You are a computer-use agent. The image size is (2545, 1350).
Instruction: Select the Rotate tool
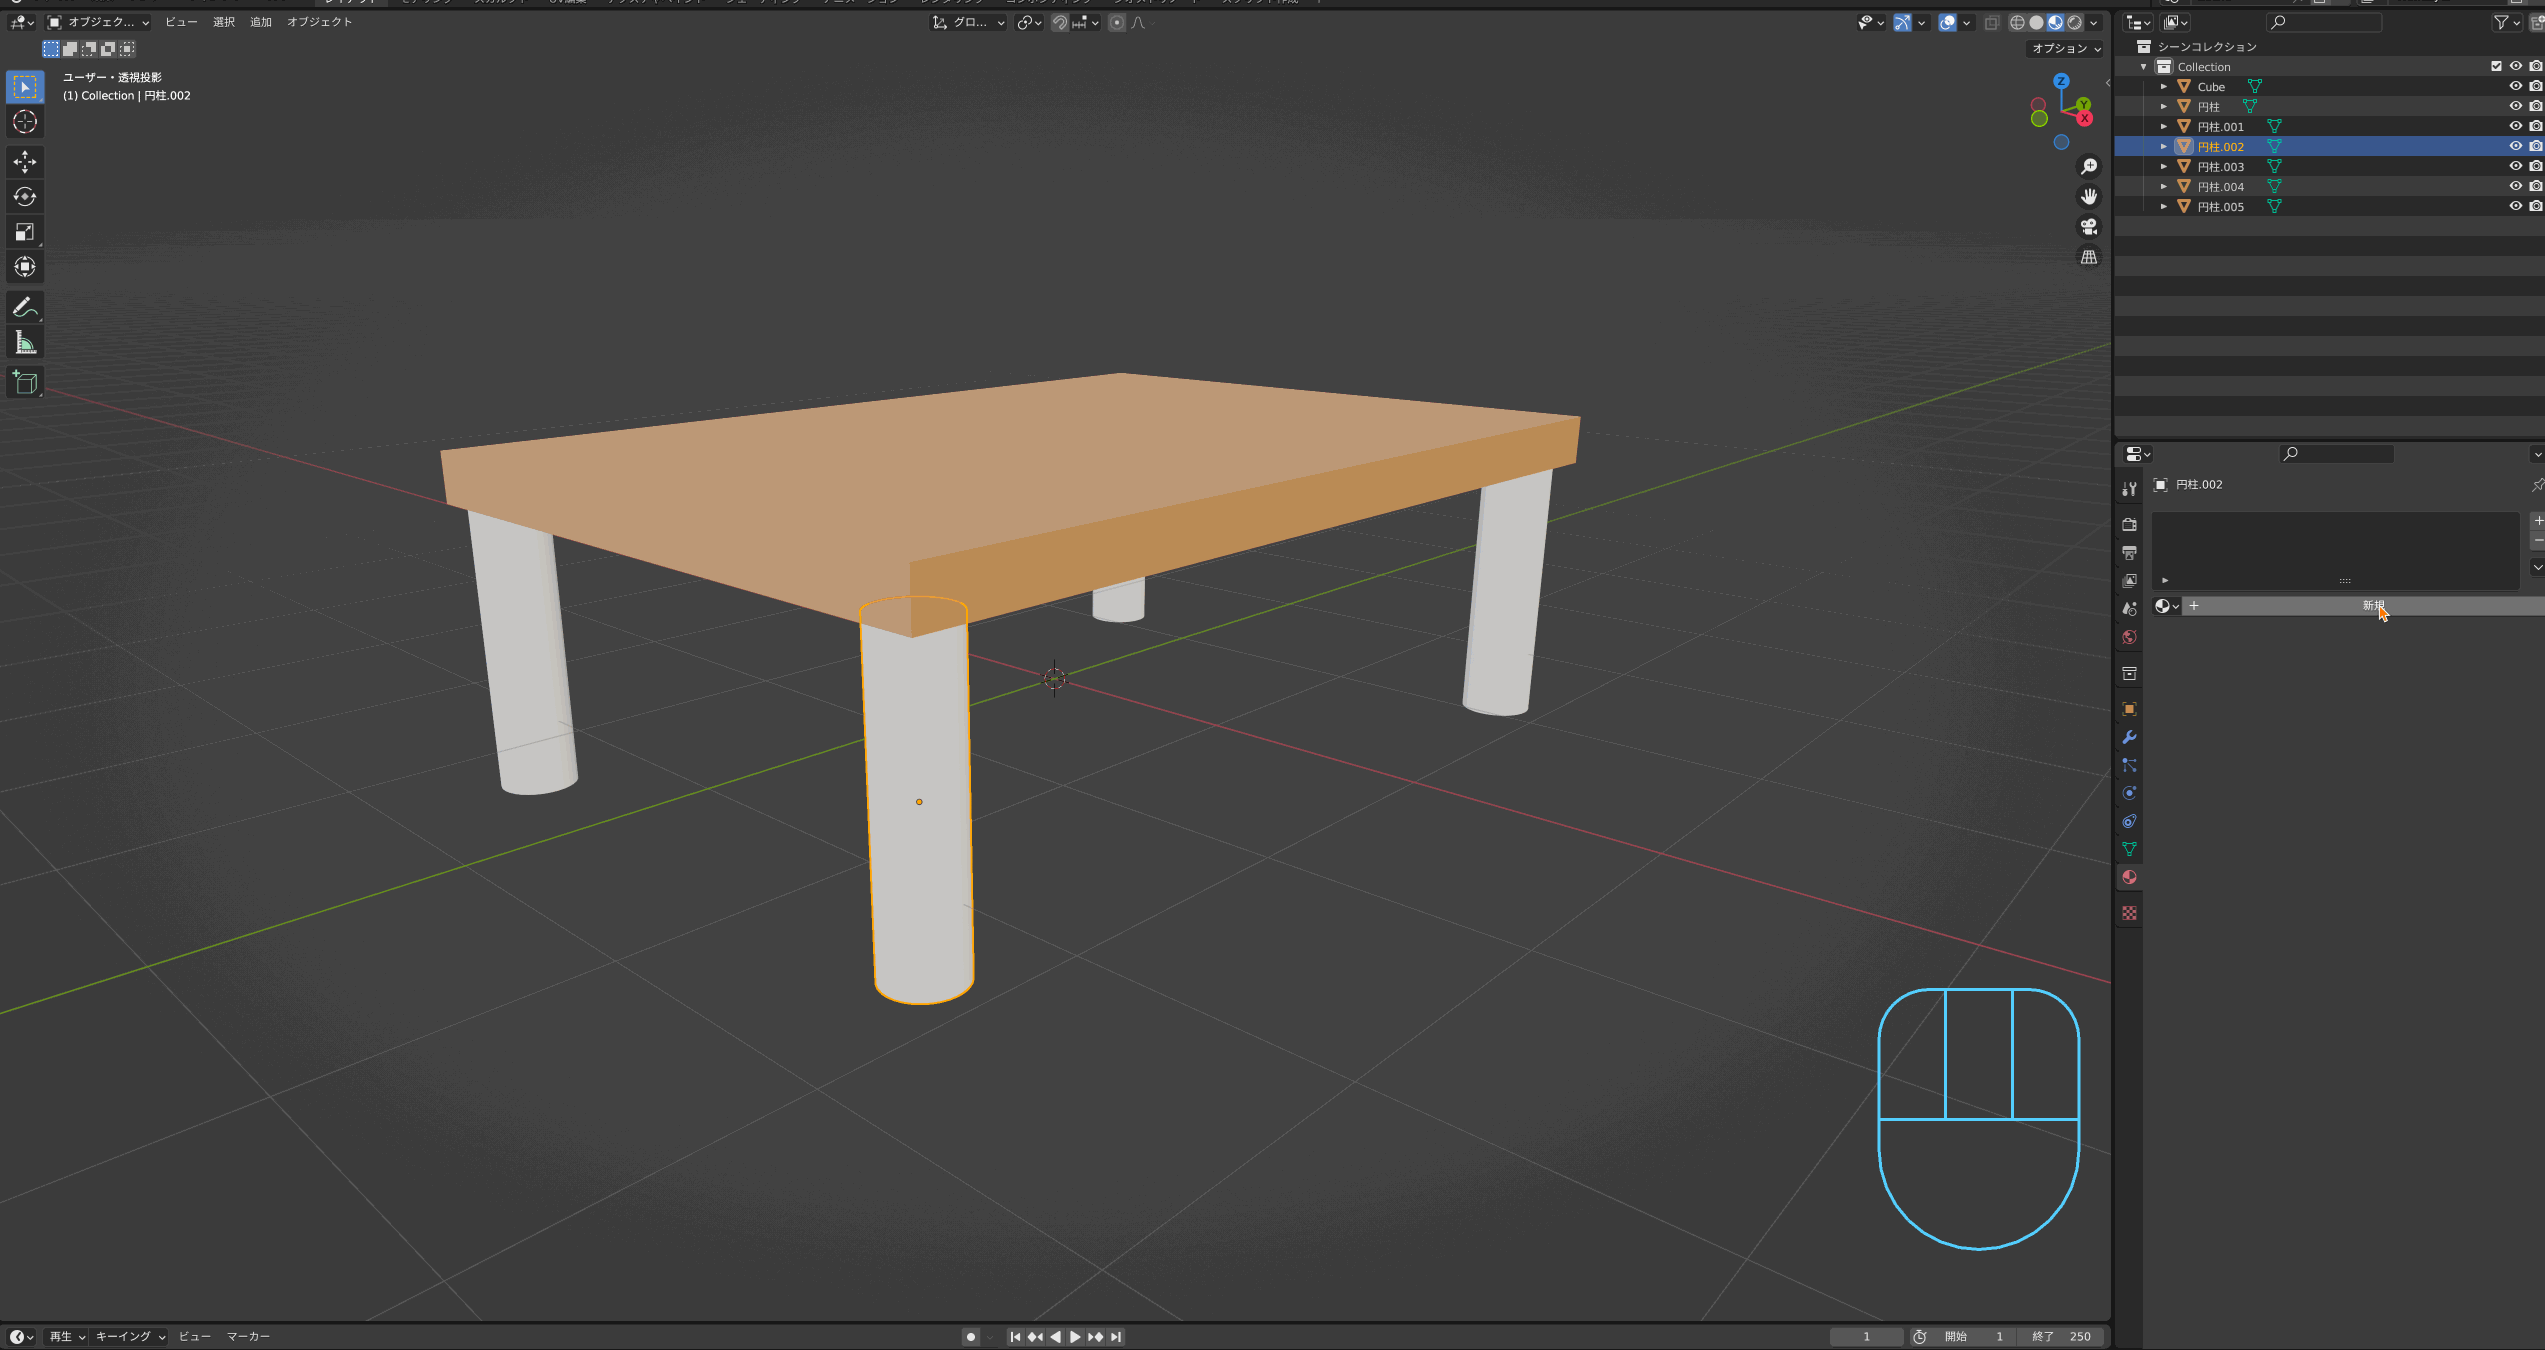[25, 197]
